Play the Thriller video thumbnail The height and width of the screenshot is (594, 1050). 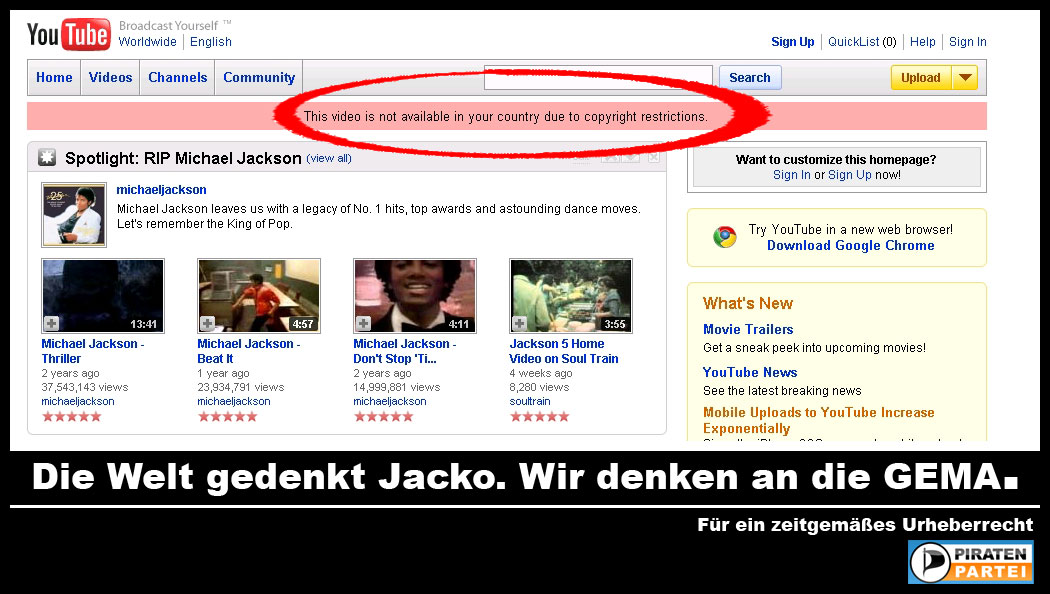coord(103,295)
